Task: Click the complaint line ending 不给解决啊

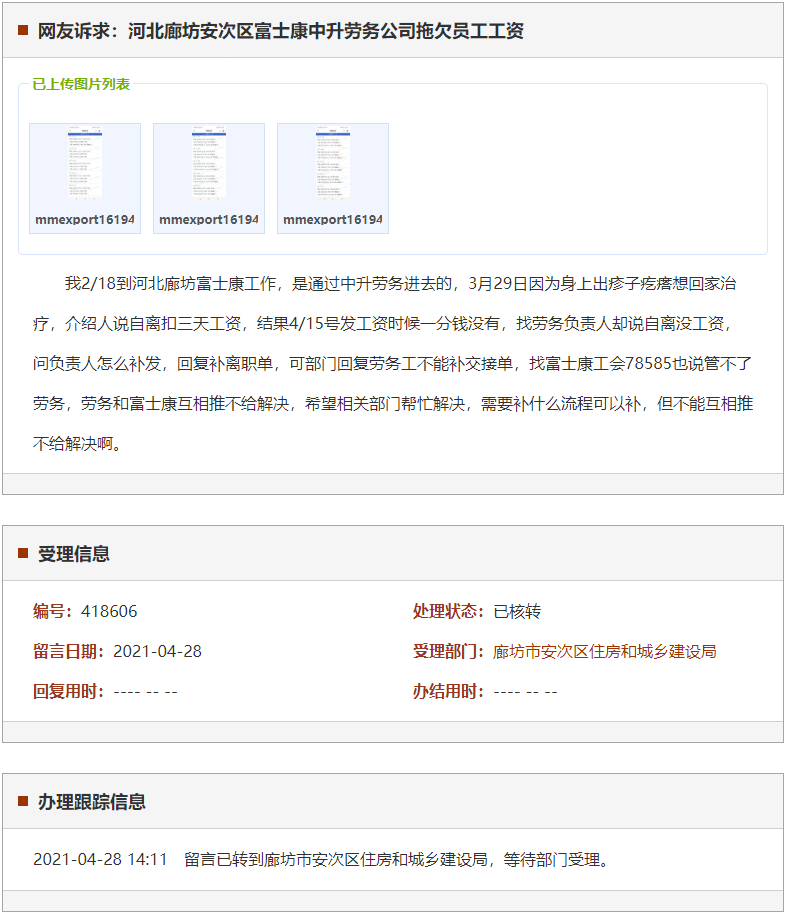Action: [x=77, y=444]
